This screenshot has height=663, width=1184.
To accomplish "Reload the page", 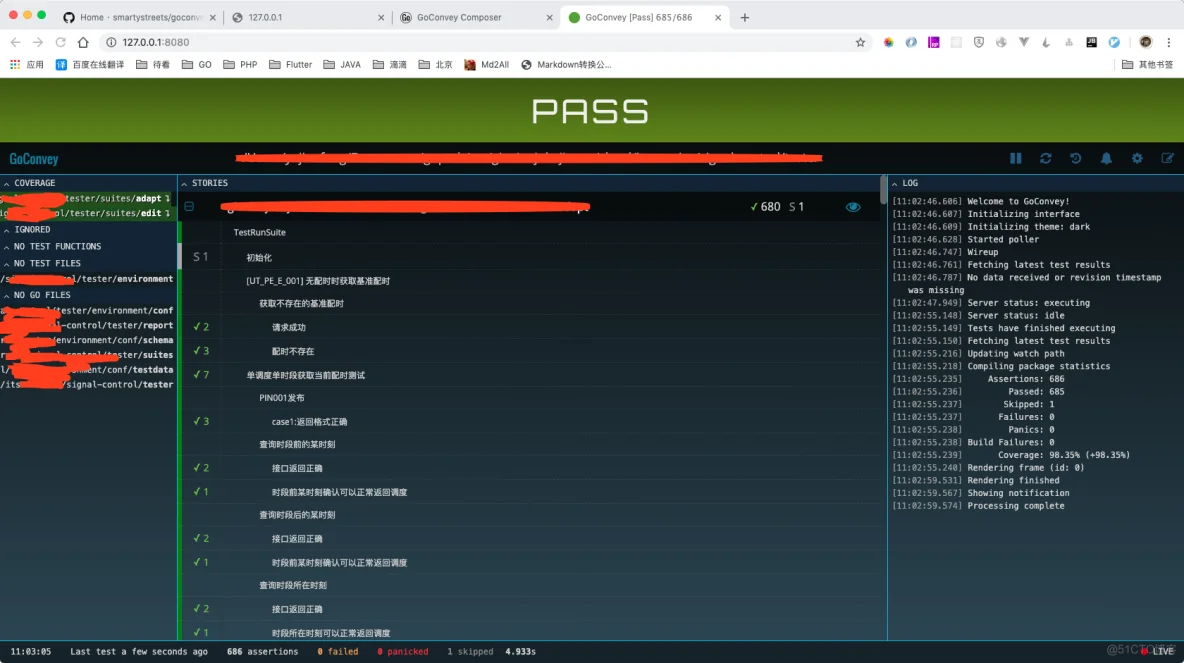I will (60, 42).
